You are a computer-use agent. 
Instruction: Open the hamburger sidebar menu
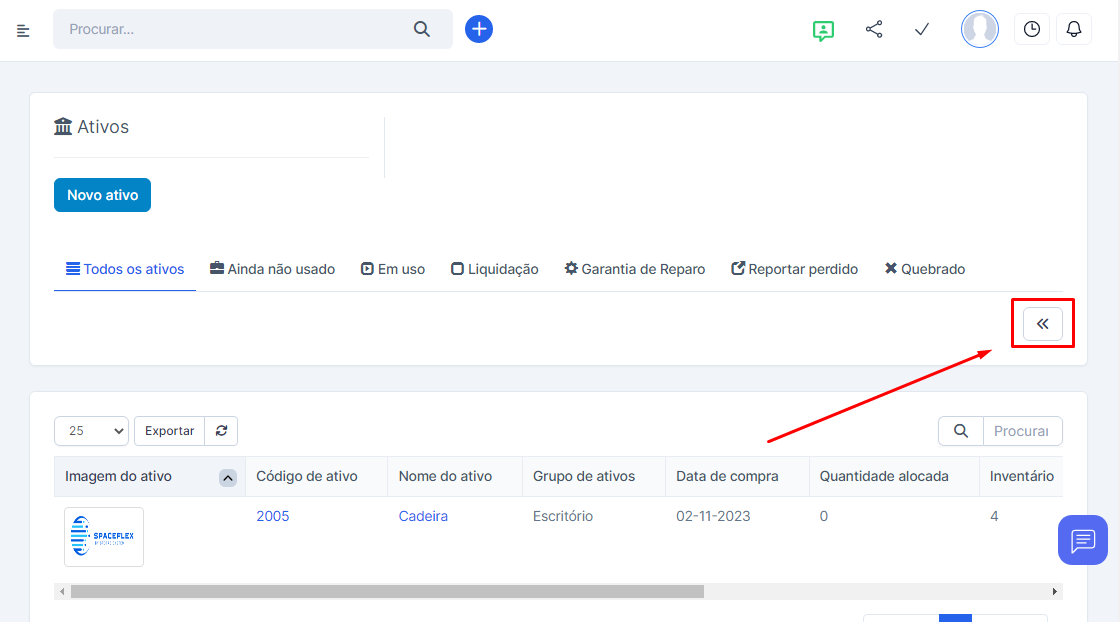pos(24,30)
